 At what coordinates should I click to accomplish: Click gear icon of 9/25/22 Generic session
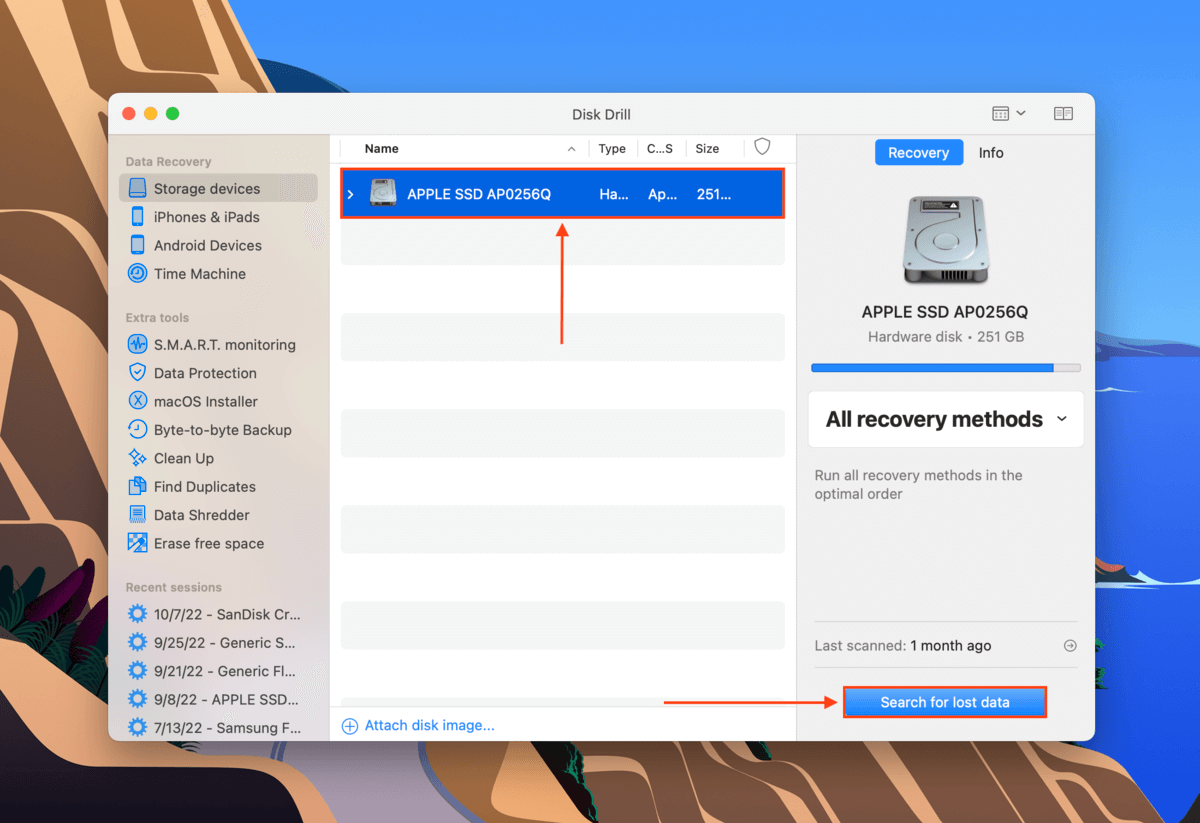[137, 643]
